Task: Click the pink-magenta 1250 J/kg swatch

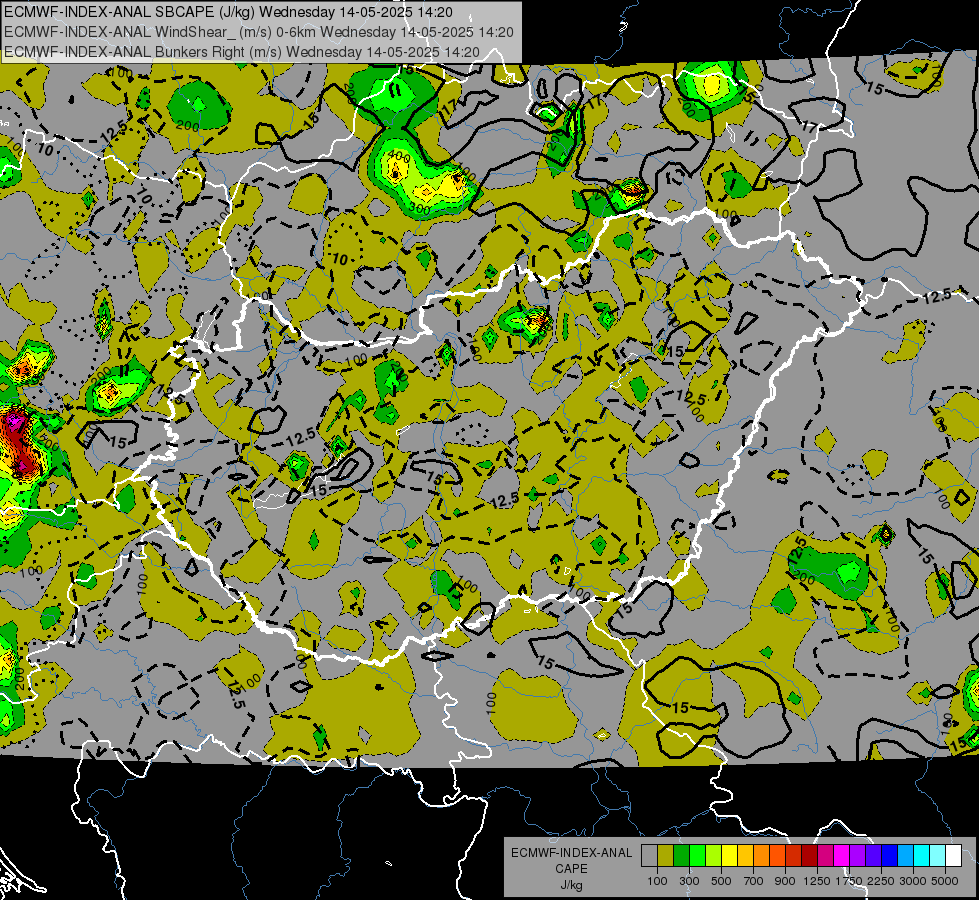Action: point(825,856)
